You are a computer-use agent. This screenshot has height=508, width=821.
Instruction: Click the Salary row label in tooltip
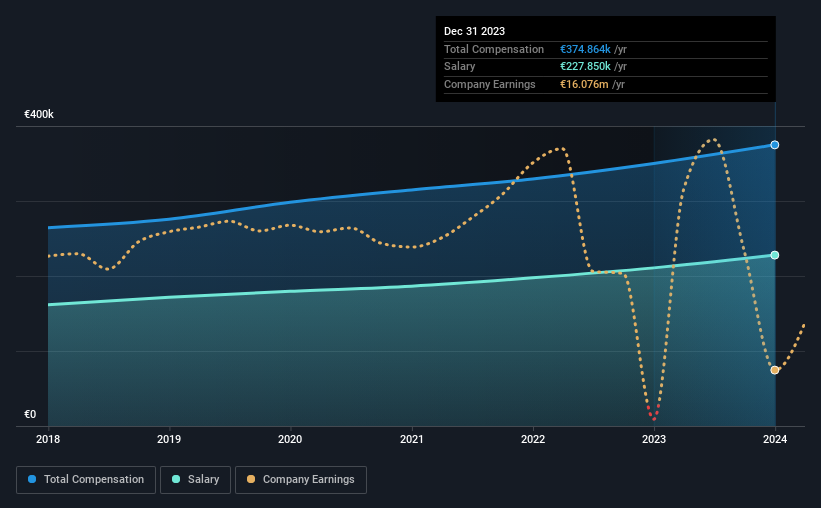(460, 67)
